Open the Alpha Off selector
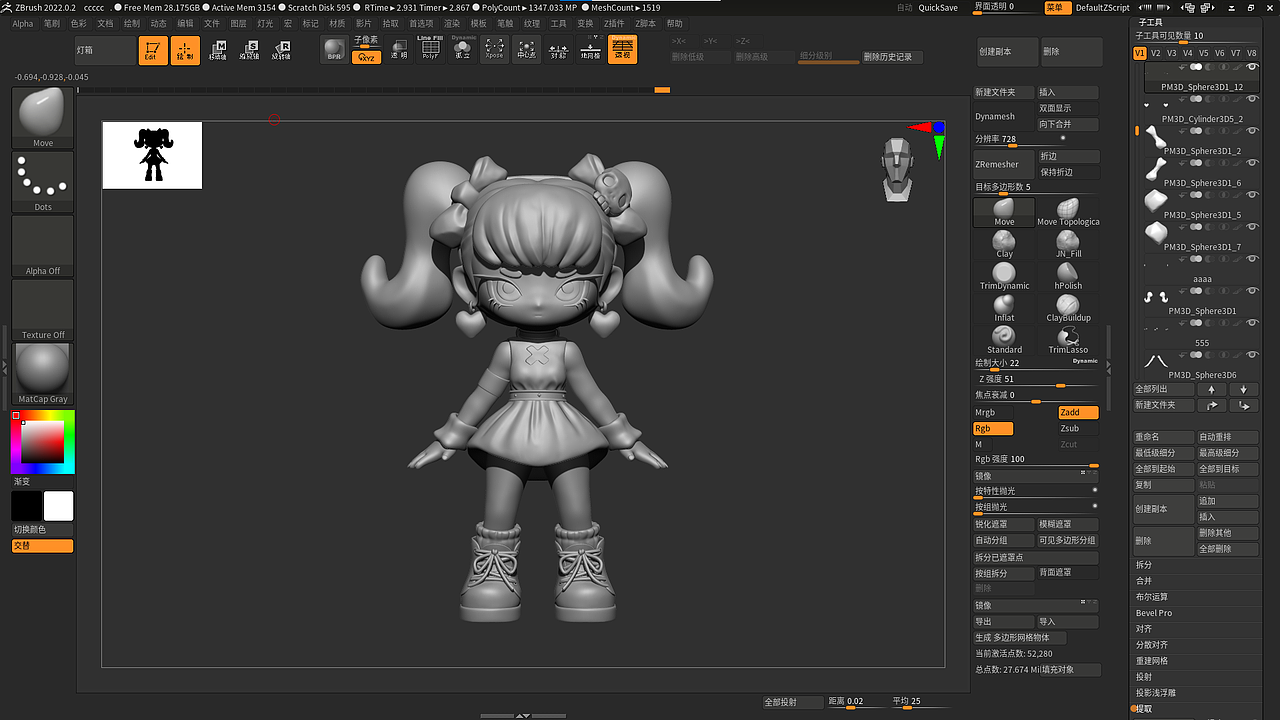 (43, 246)
